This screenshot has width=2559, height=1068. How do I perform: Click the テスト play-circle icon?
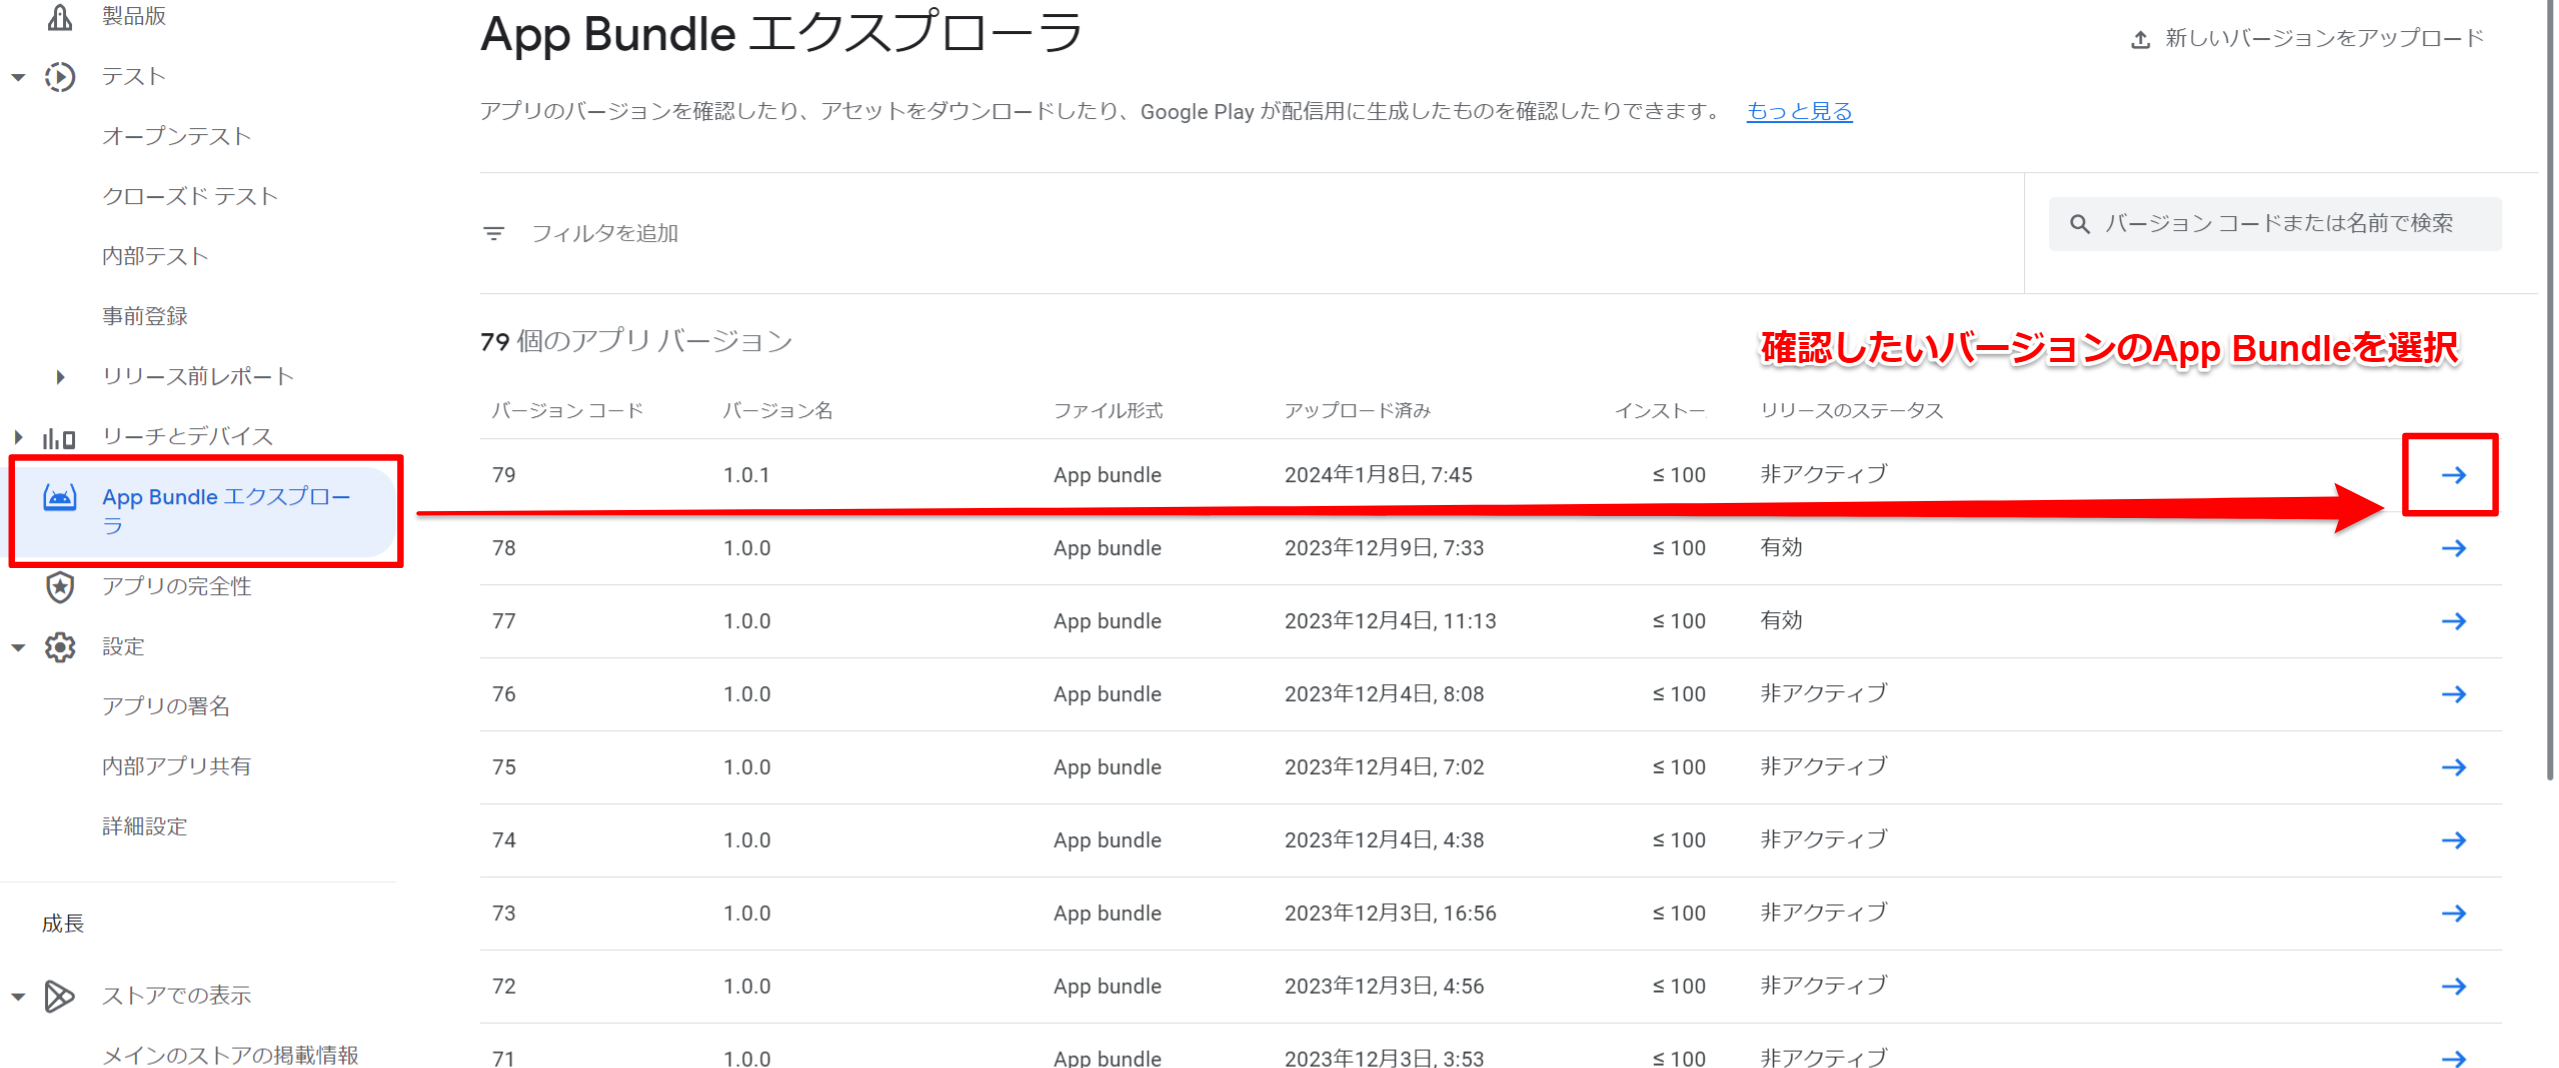pos(60,77)
